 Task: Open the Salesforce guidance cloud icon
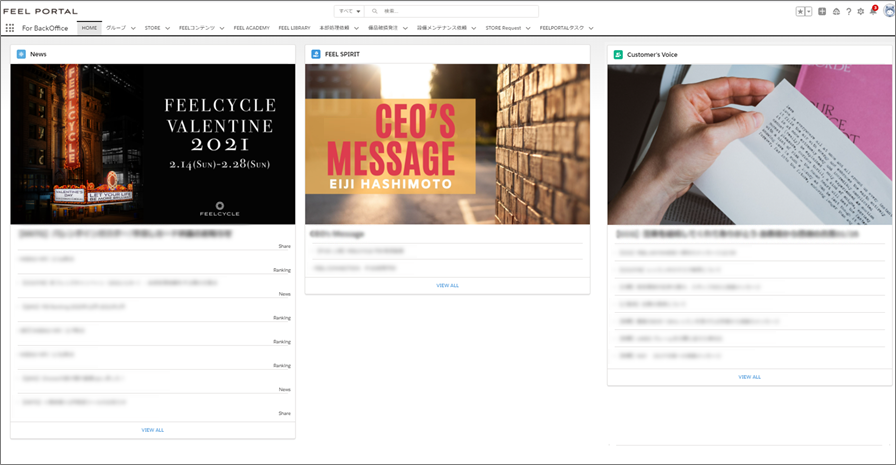tap(836, 11)
